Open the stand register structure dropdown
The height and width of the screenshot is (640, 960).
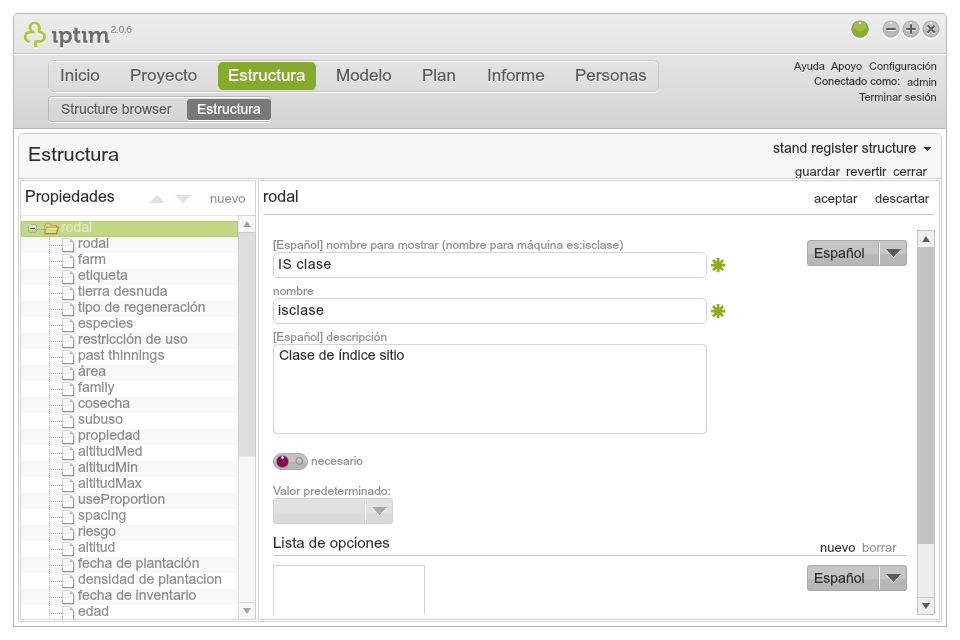[x=852, y=147]
